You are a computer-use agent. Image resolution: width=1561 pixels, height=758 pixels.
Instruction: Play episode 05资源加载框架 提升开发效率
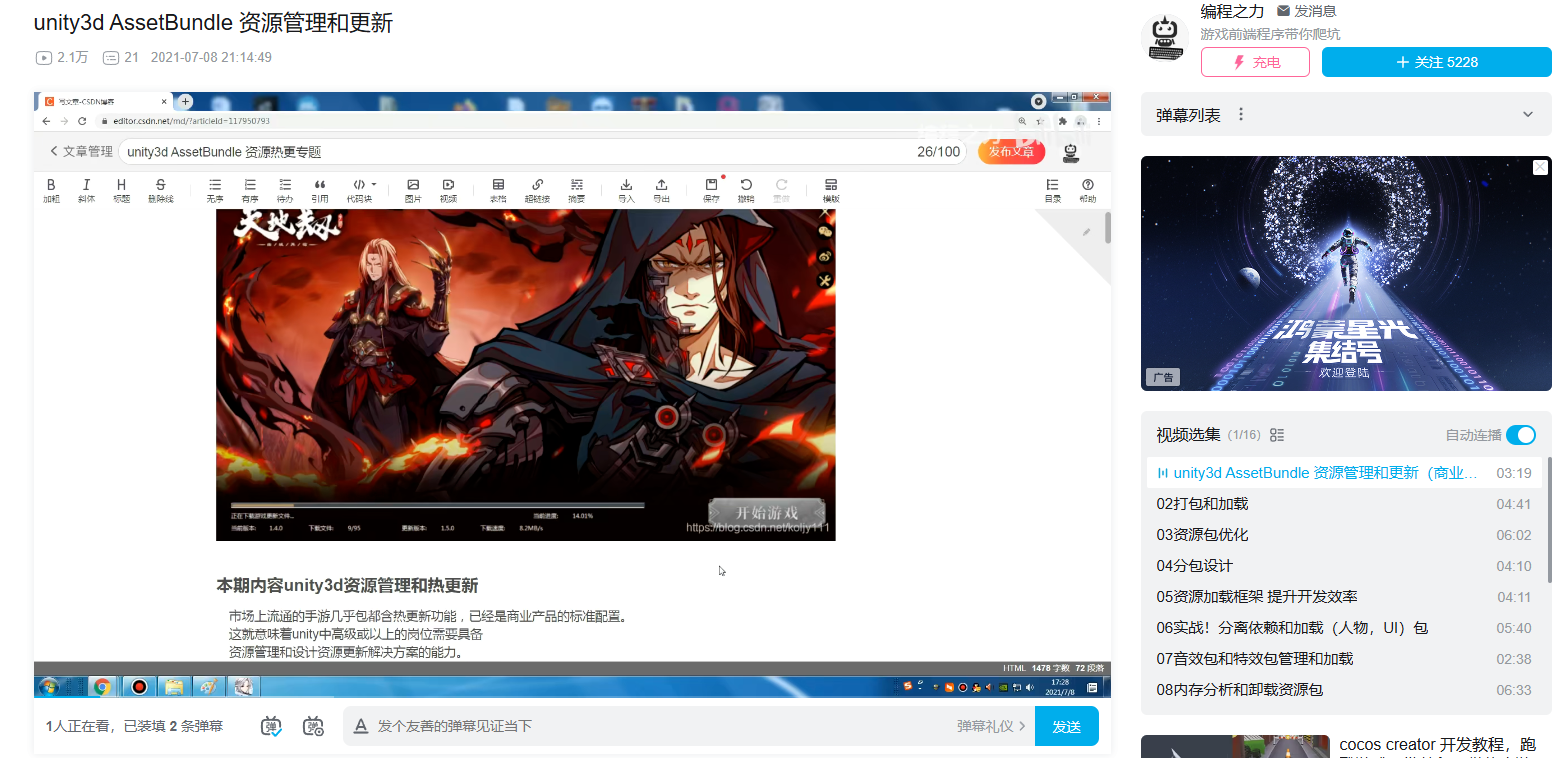1256,597
